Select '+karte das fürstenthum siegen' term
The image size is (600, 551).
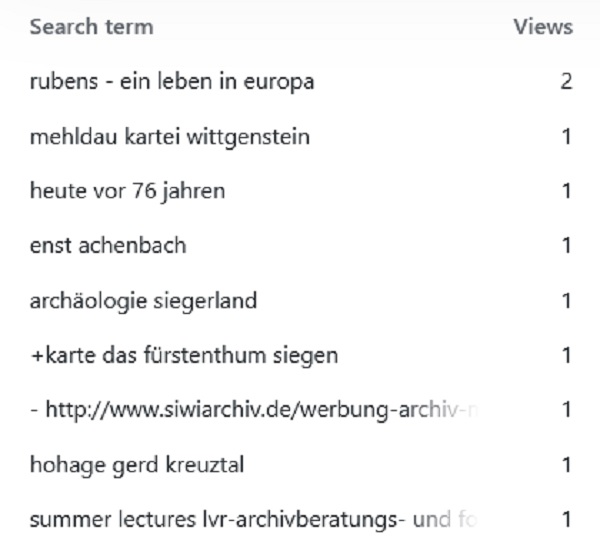click(x=184, y=355)
